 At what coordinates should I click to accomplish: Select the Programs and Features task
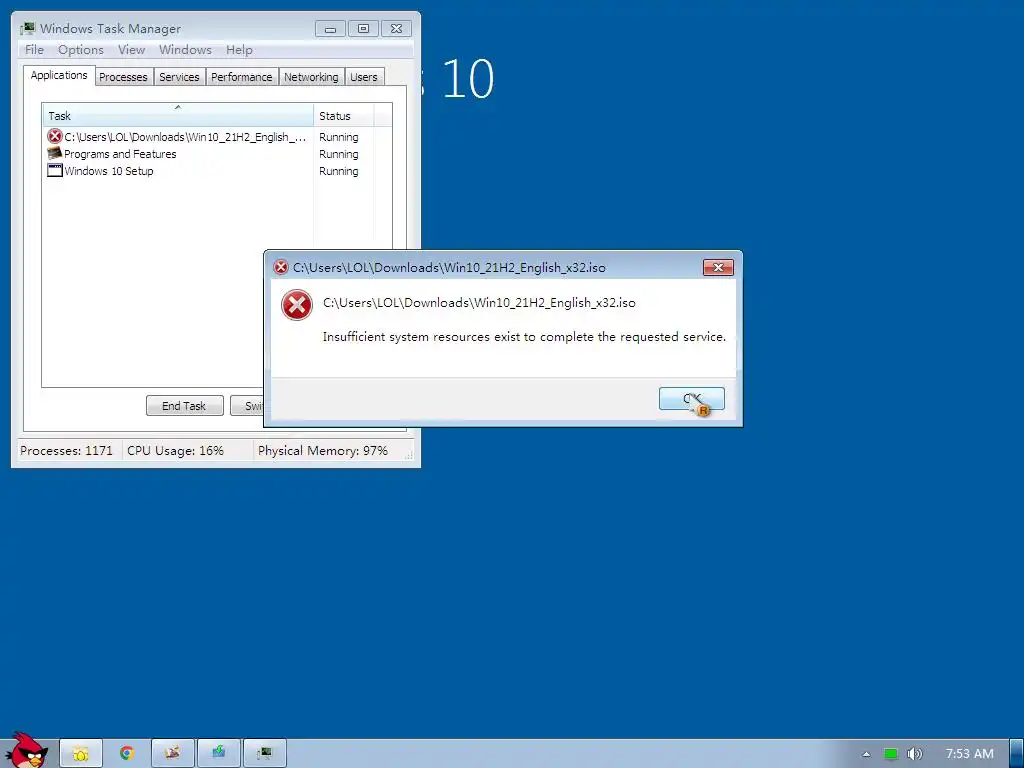[x=202, y=154]
